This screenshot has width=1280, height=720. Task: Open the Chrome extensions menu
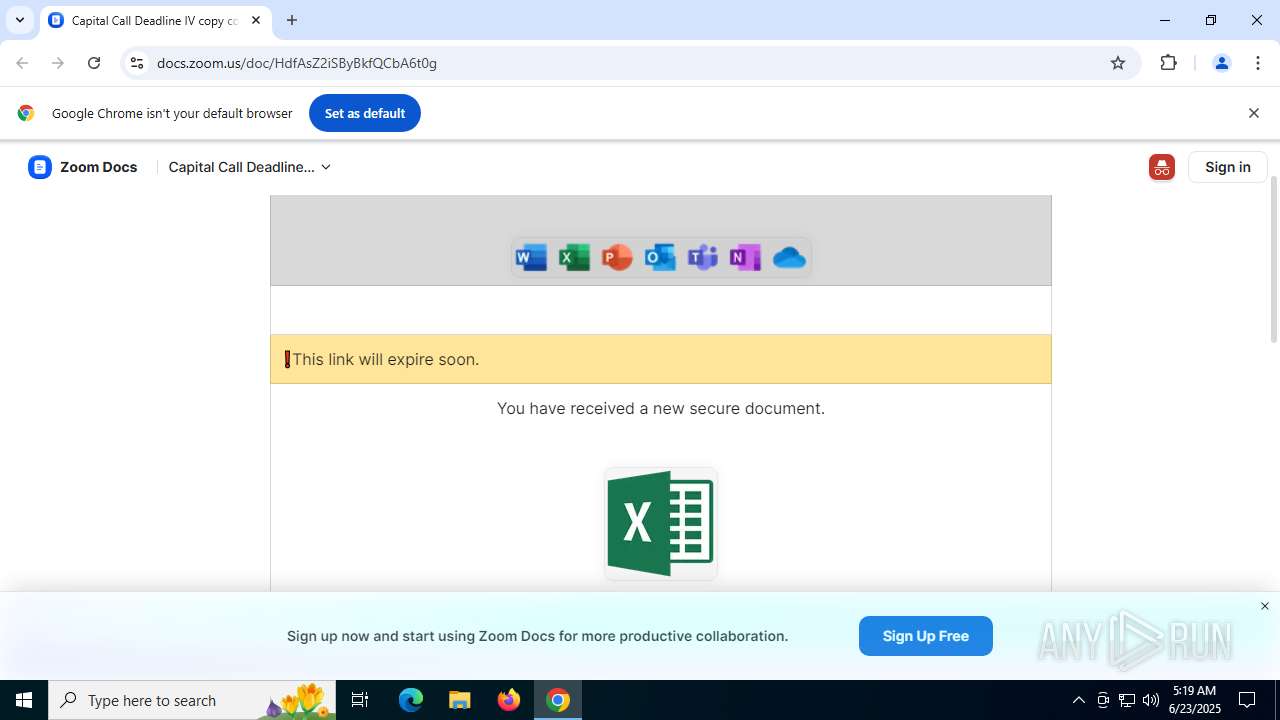tap(1169, 63)
